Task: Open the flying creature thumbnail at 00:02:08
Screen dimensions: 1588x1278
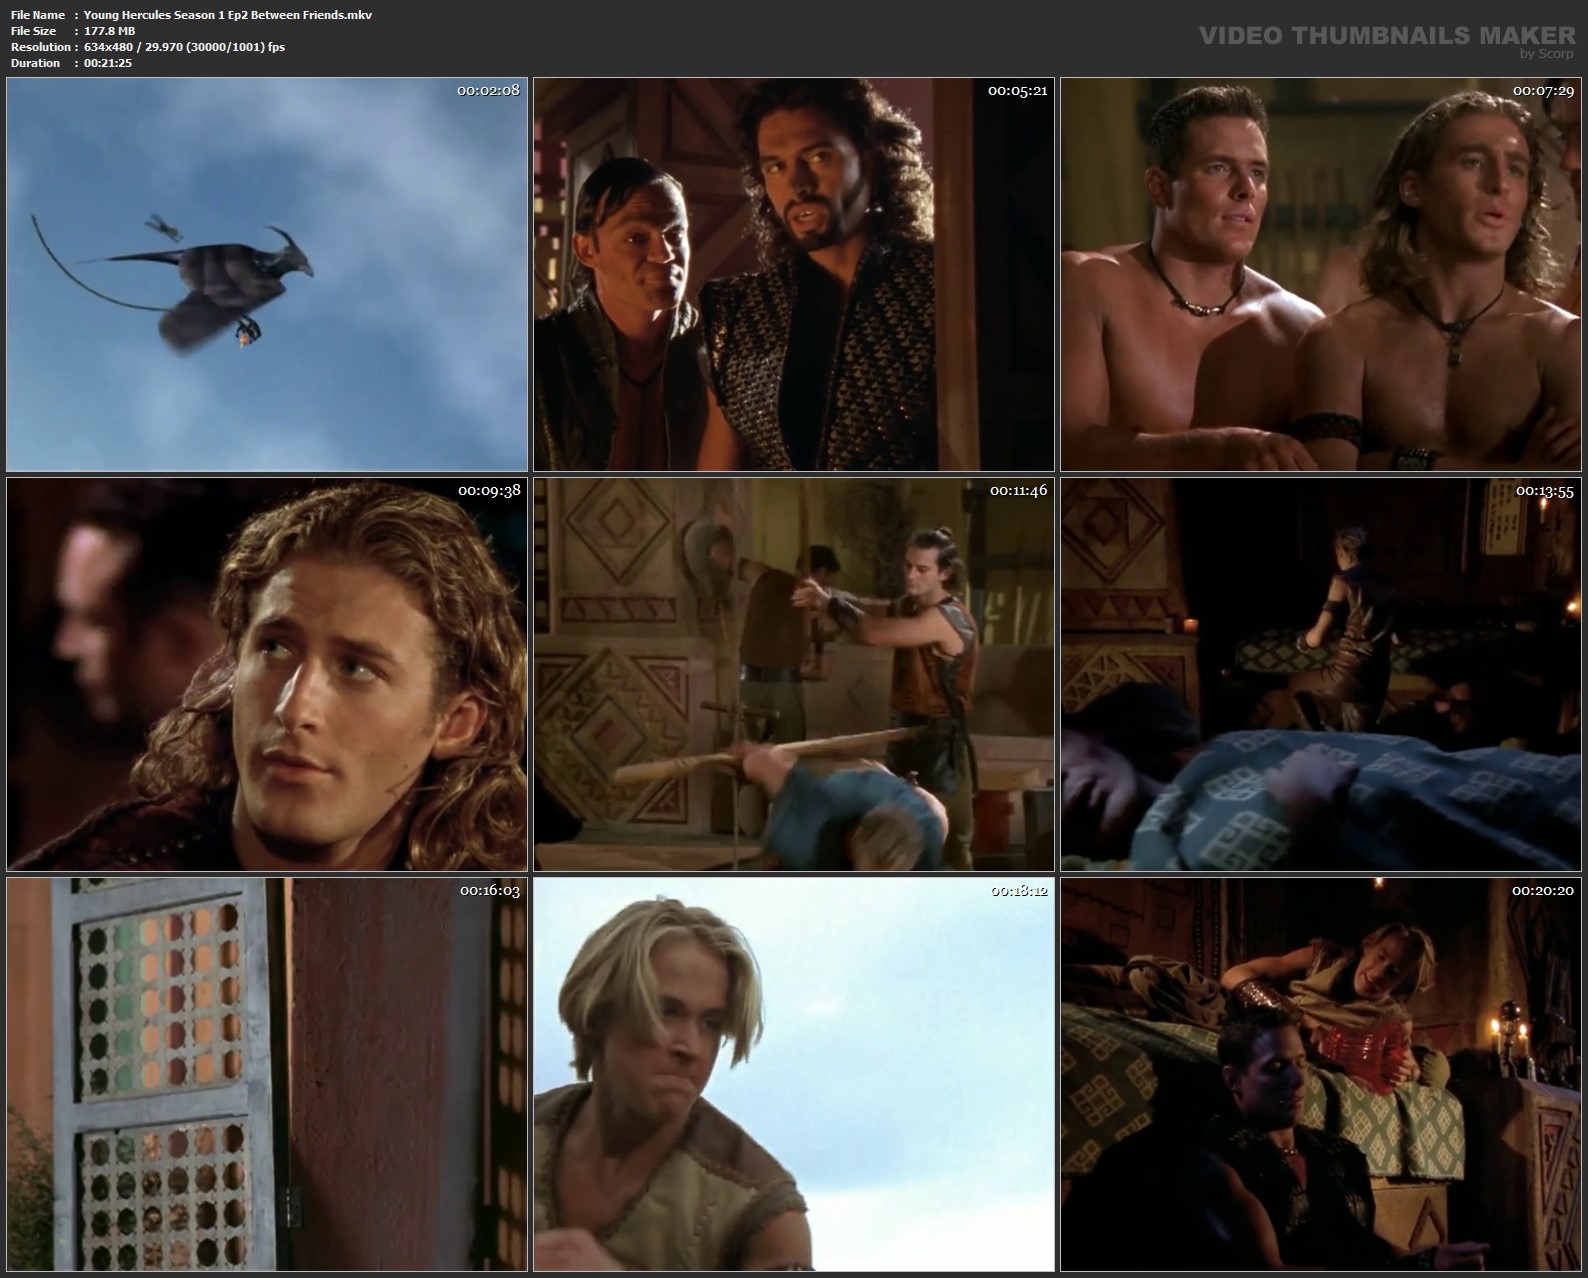Action: tap(267, 274)
